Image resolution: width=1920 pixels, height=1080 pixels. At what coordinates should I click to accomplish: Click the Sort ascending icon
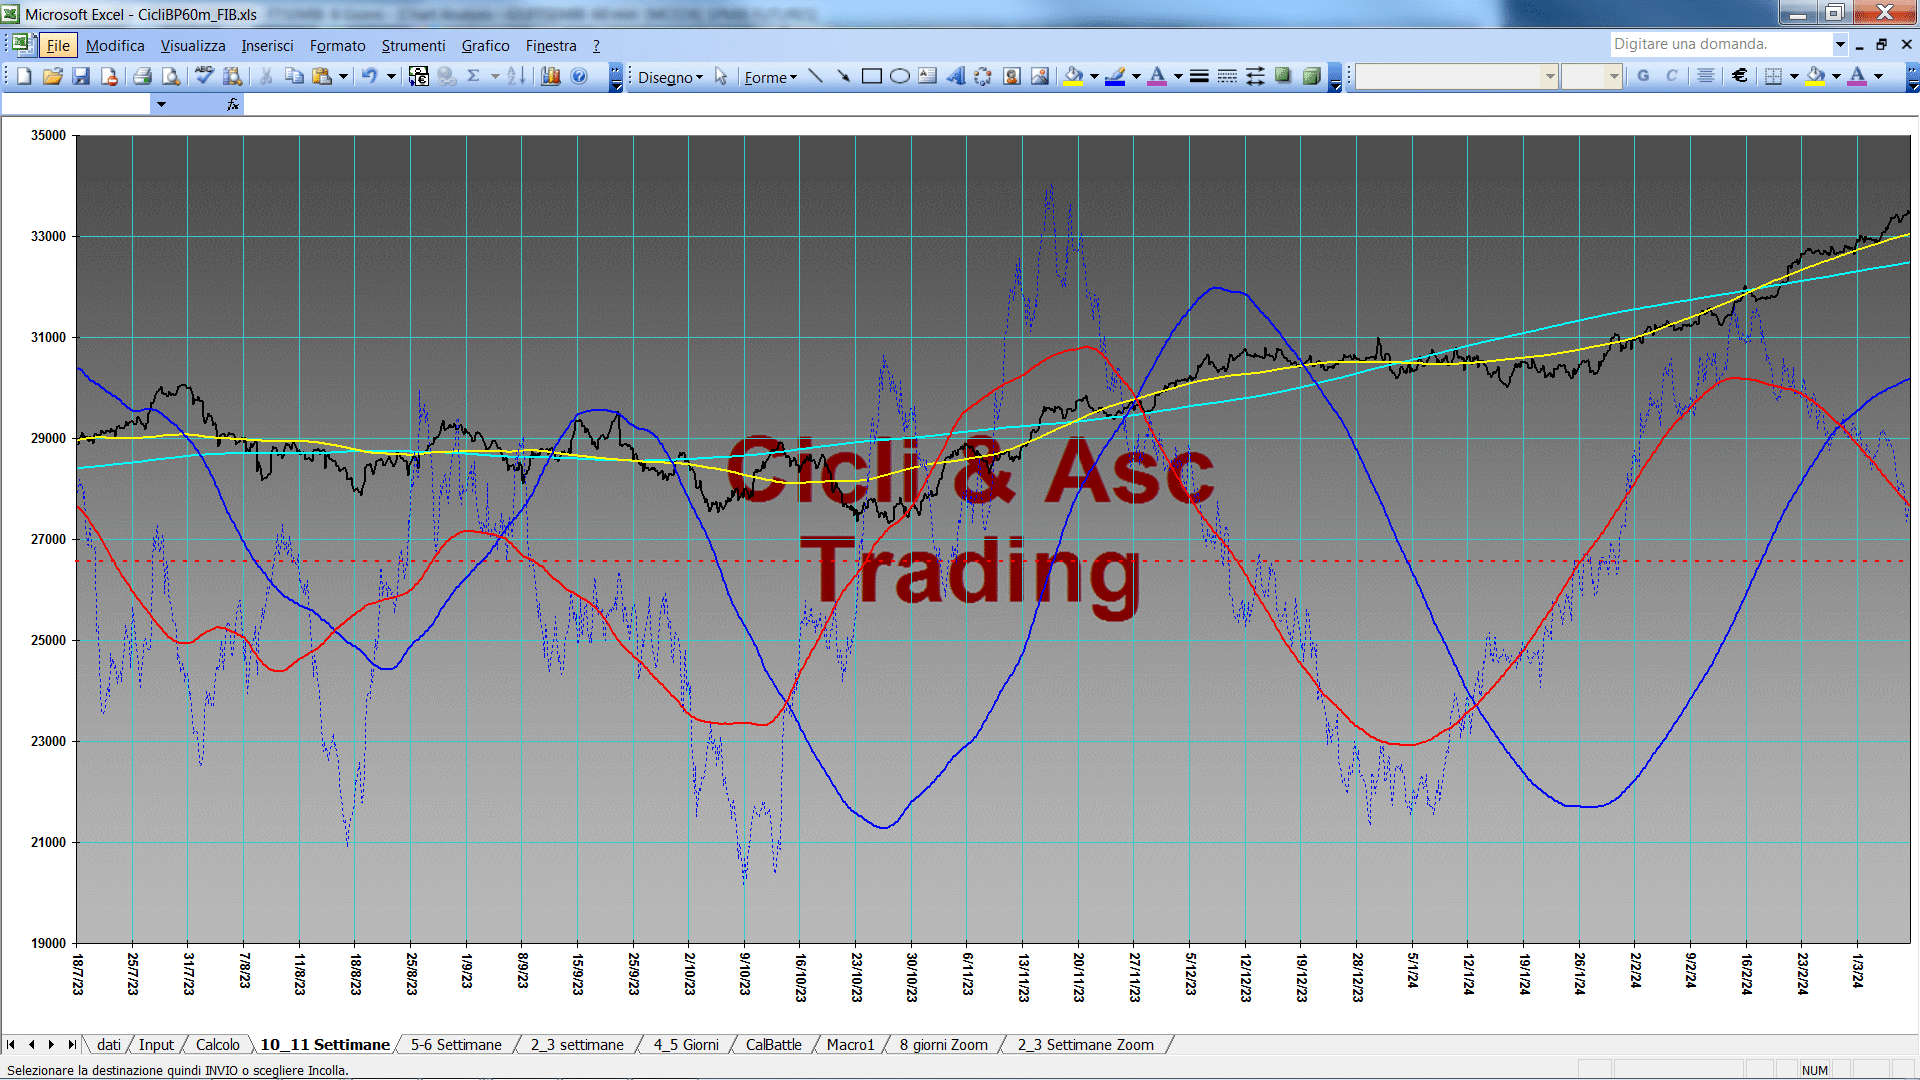coord(516,76)
